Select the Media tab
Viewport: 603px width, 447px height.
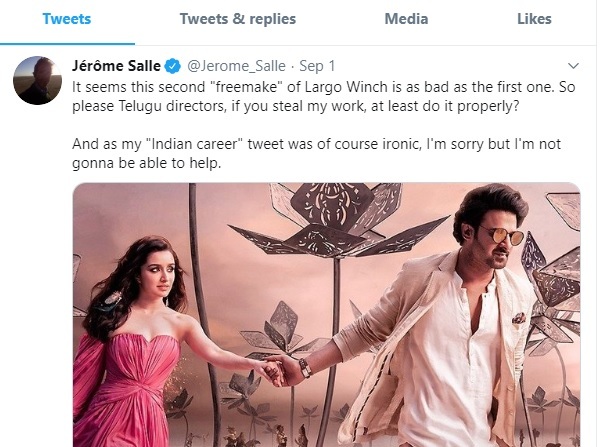click(x=406, y=19)
